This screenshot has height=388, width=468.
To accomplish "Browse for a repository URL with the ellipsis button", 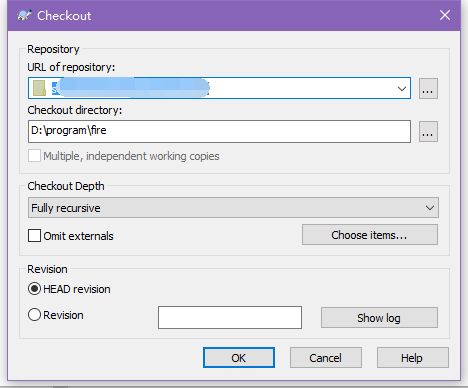I will click(x=428, y=89).
